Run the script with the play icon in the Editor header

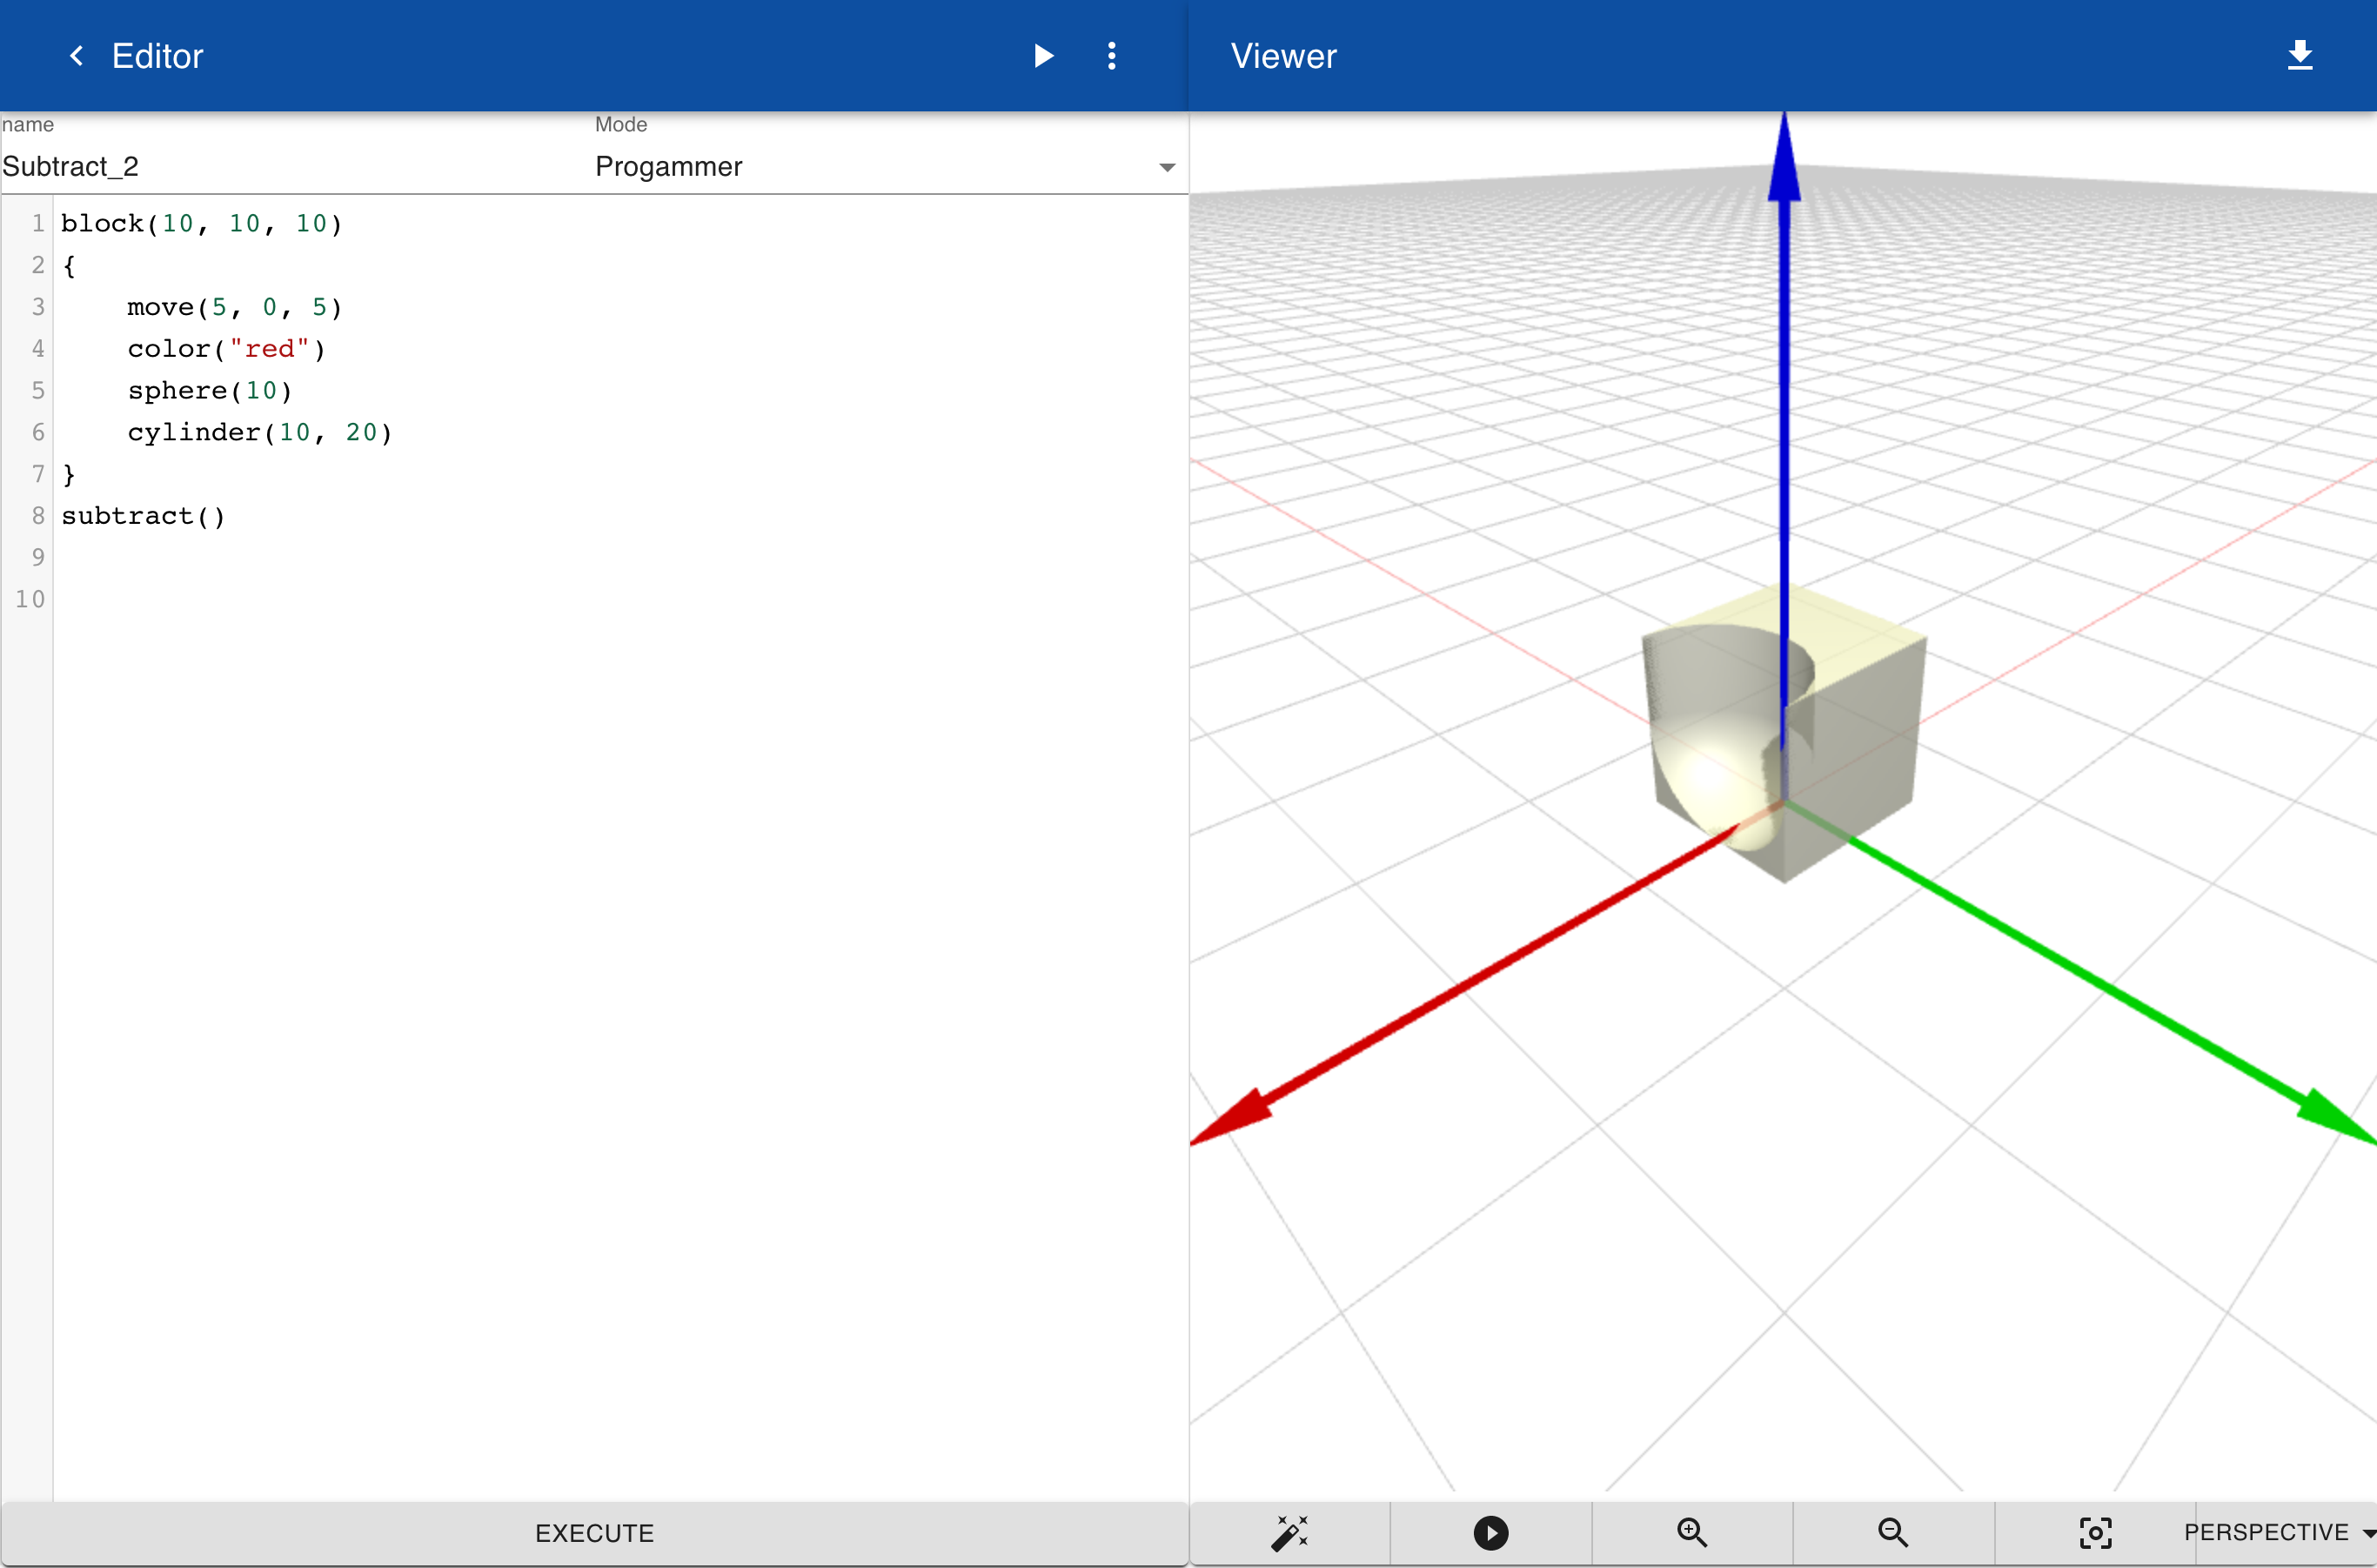(1043, 56)
